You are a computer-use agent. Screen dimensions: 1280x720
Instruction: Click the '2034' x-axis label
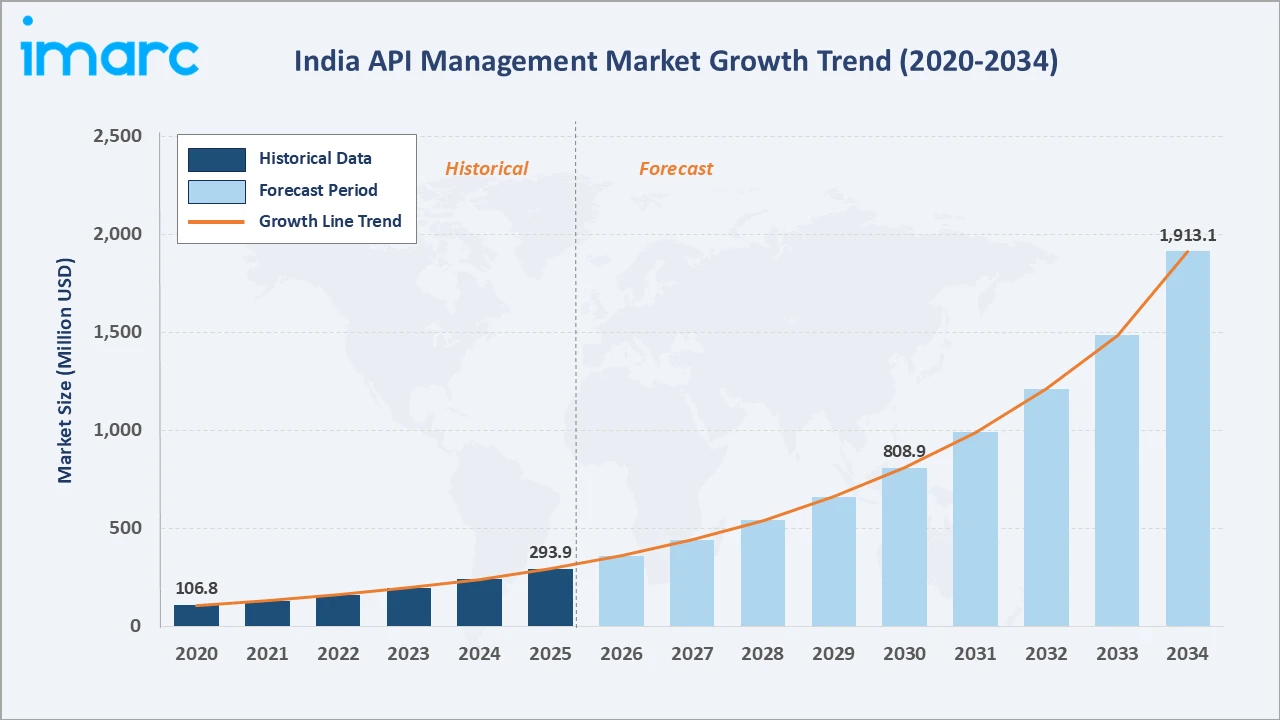point(1188,654)
